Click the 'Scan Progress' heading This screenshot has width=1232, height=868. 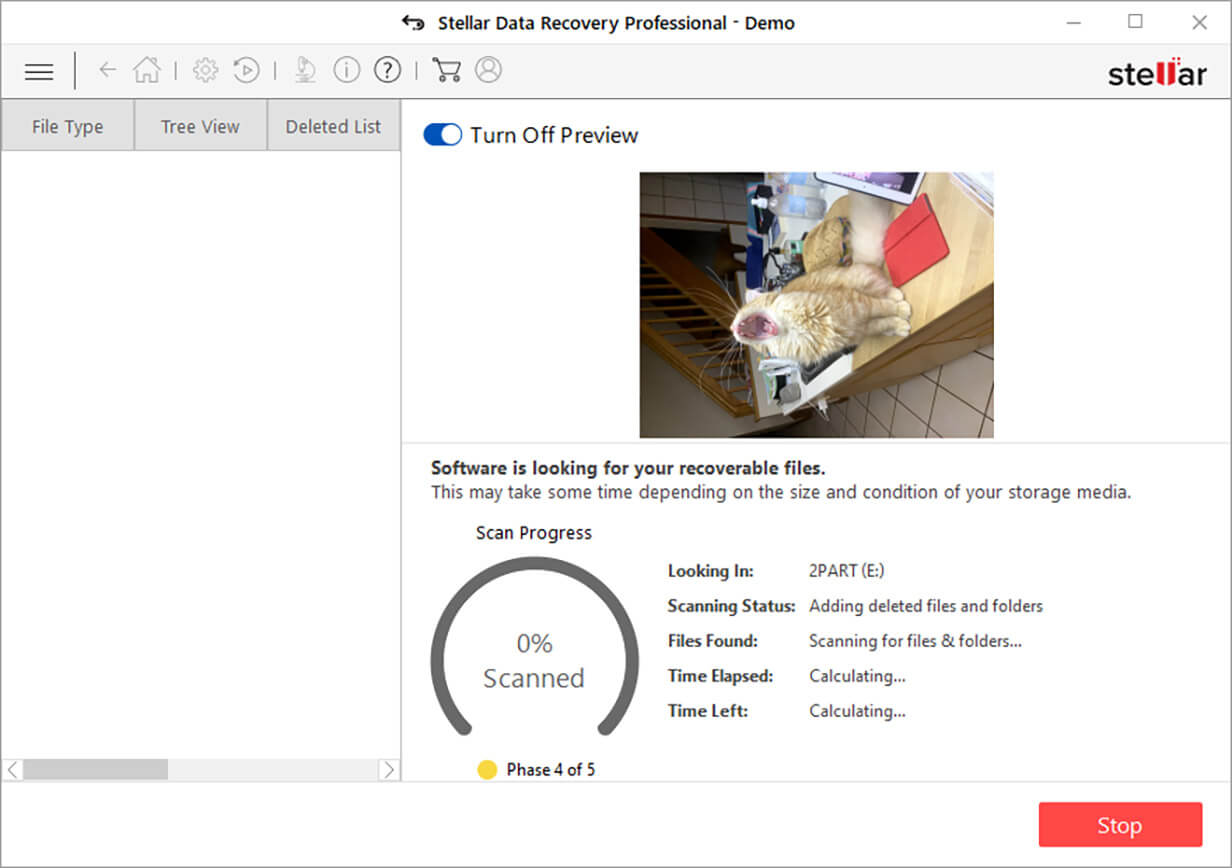(534, 533)
